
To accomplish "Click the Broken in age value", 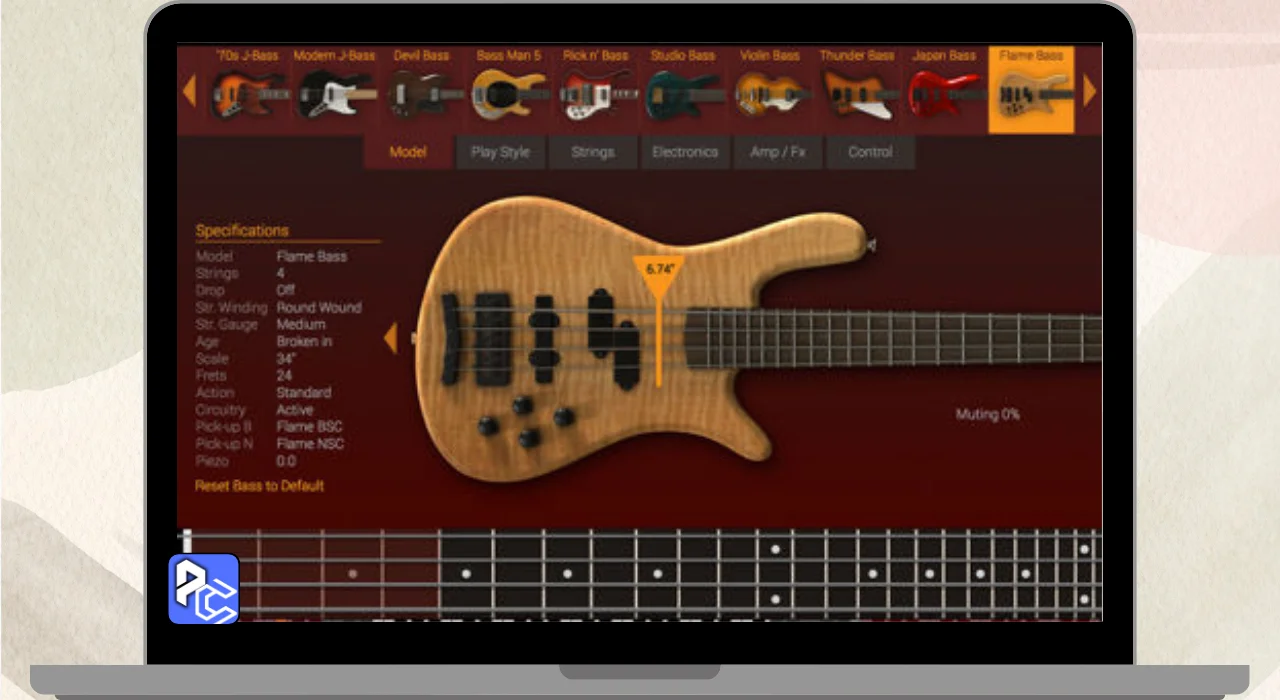I will point(304,341).
